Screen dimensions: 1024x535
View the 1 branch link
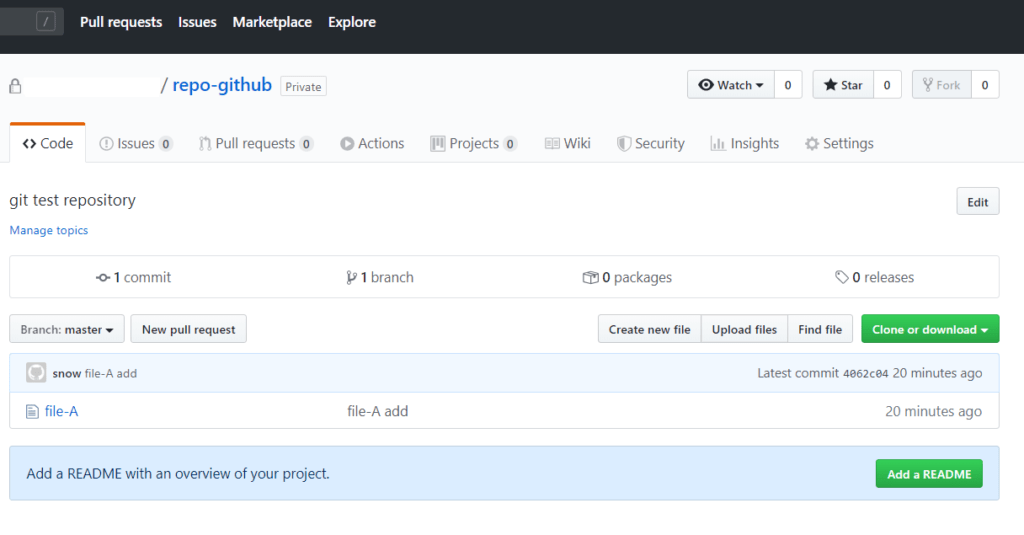(x=379, y=277)
